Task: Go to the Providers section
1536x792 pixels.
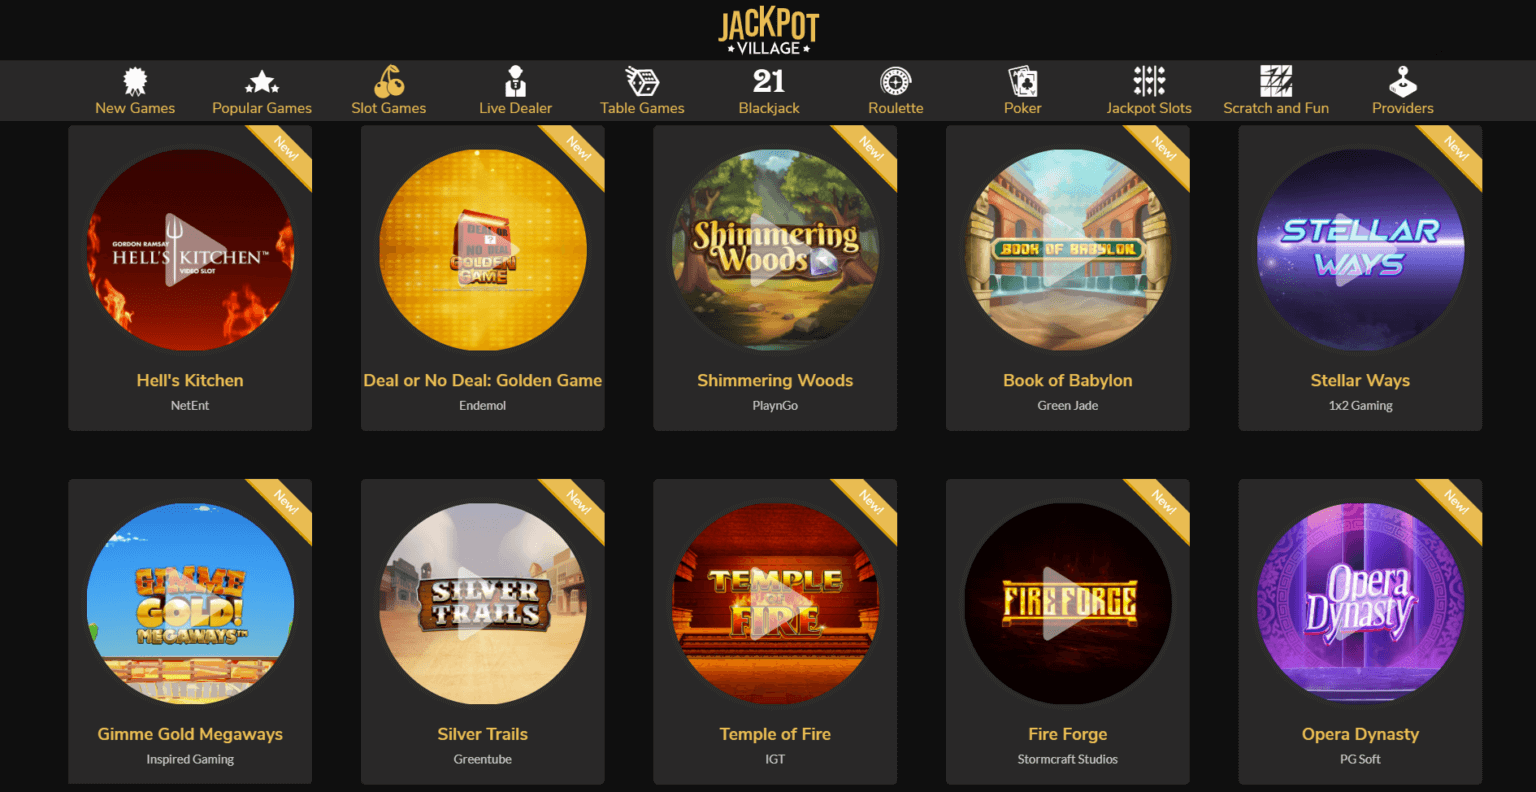Action: click(x=1403, y=91)
